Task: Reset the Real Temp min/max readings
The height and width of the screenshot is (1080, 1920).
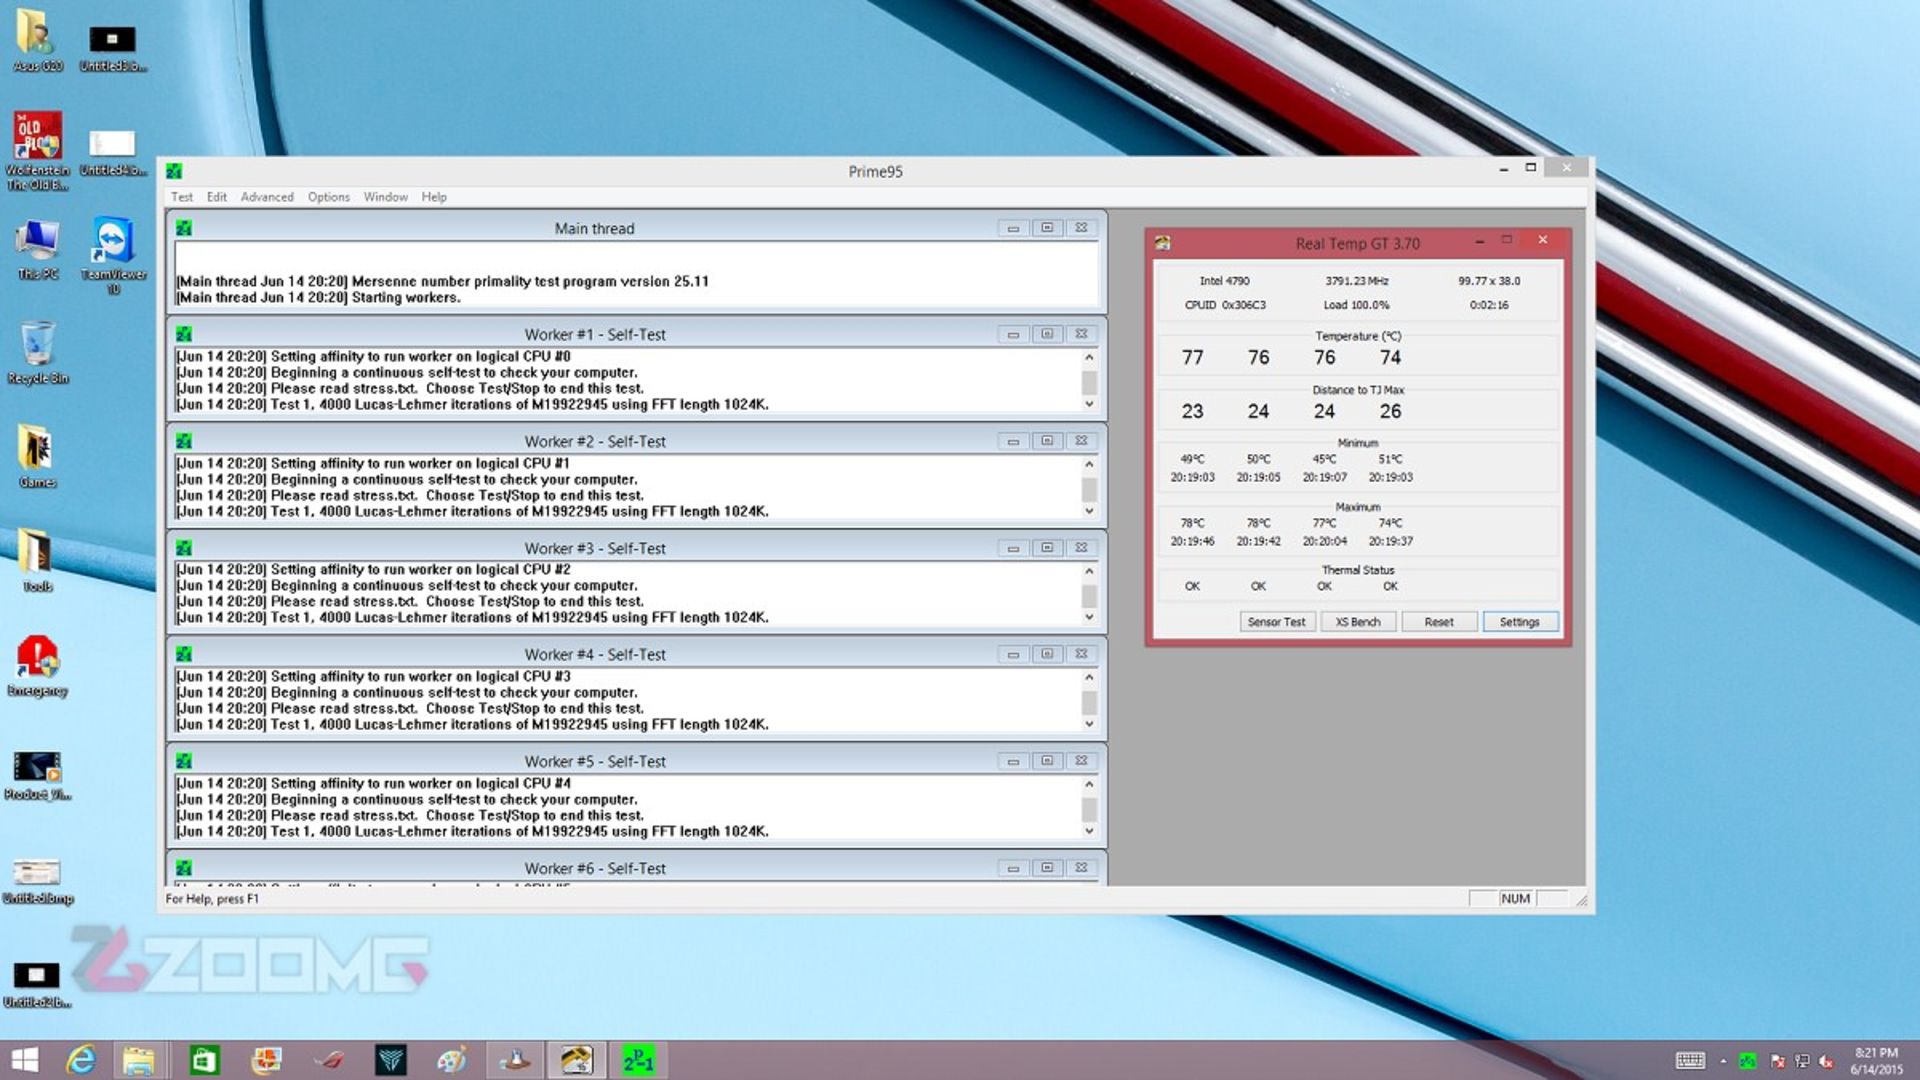Action: (1439, 622)
